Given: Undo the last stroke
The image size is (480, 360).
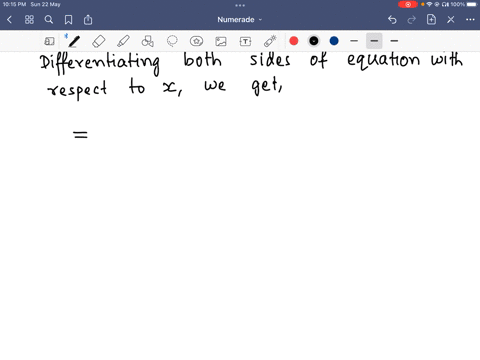Looking at the screenshot, I should 392,20.
